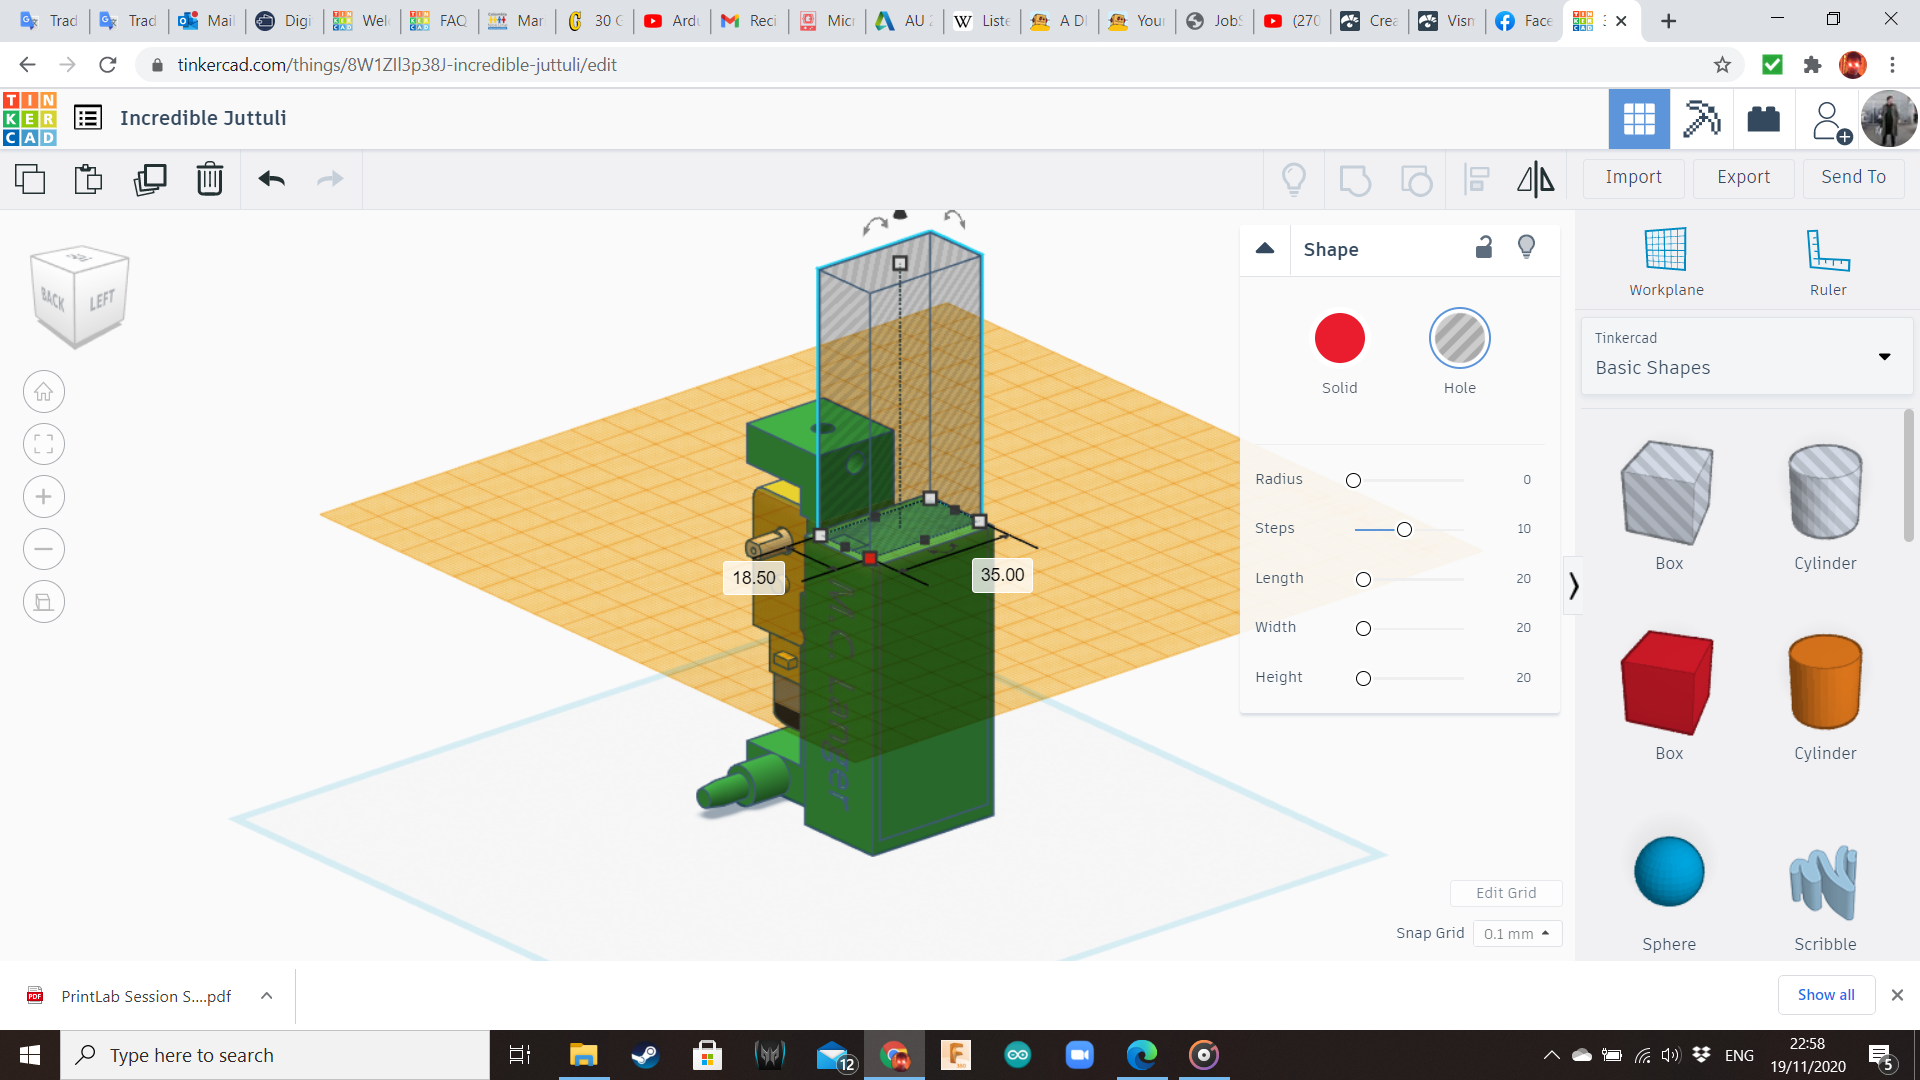
Task: Open the Snap Grid dropdown
Action: tap(1517, 933)
